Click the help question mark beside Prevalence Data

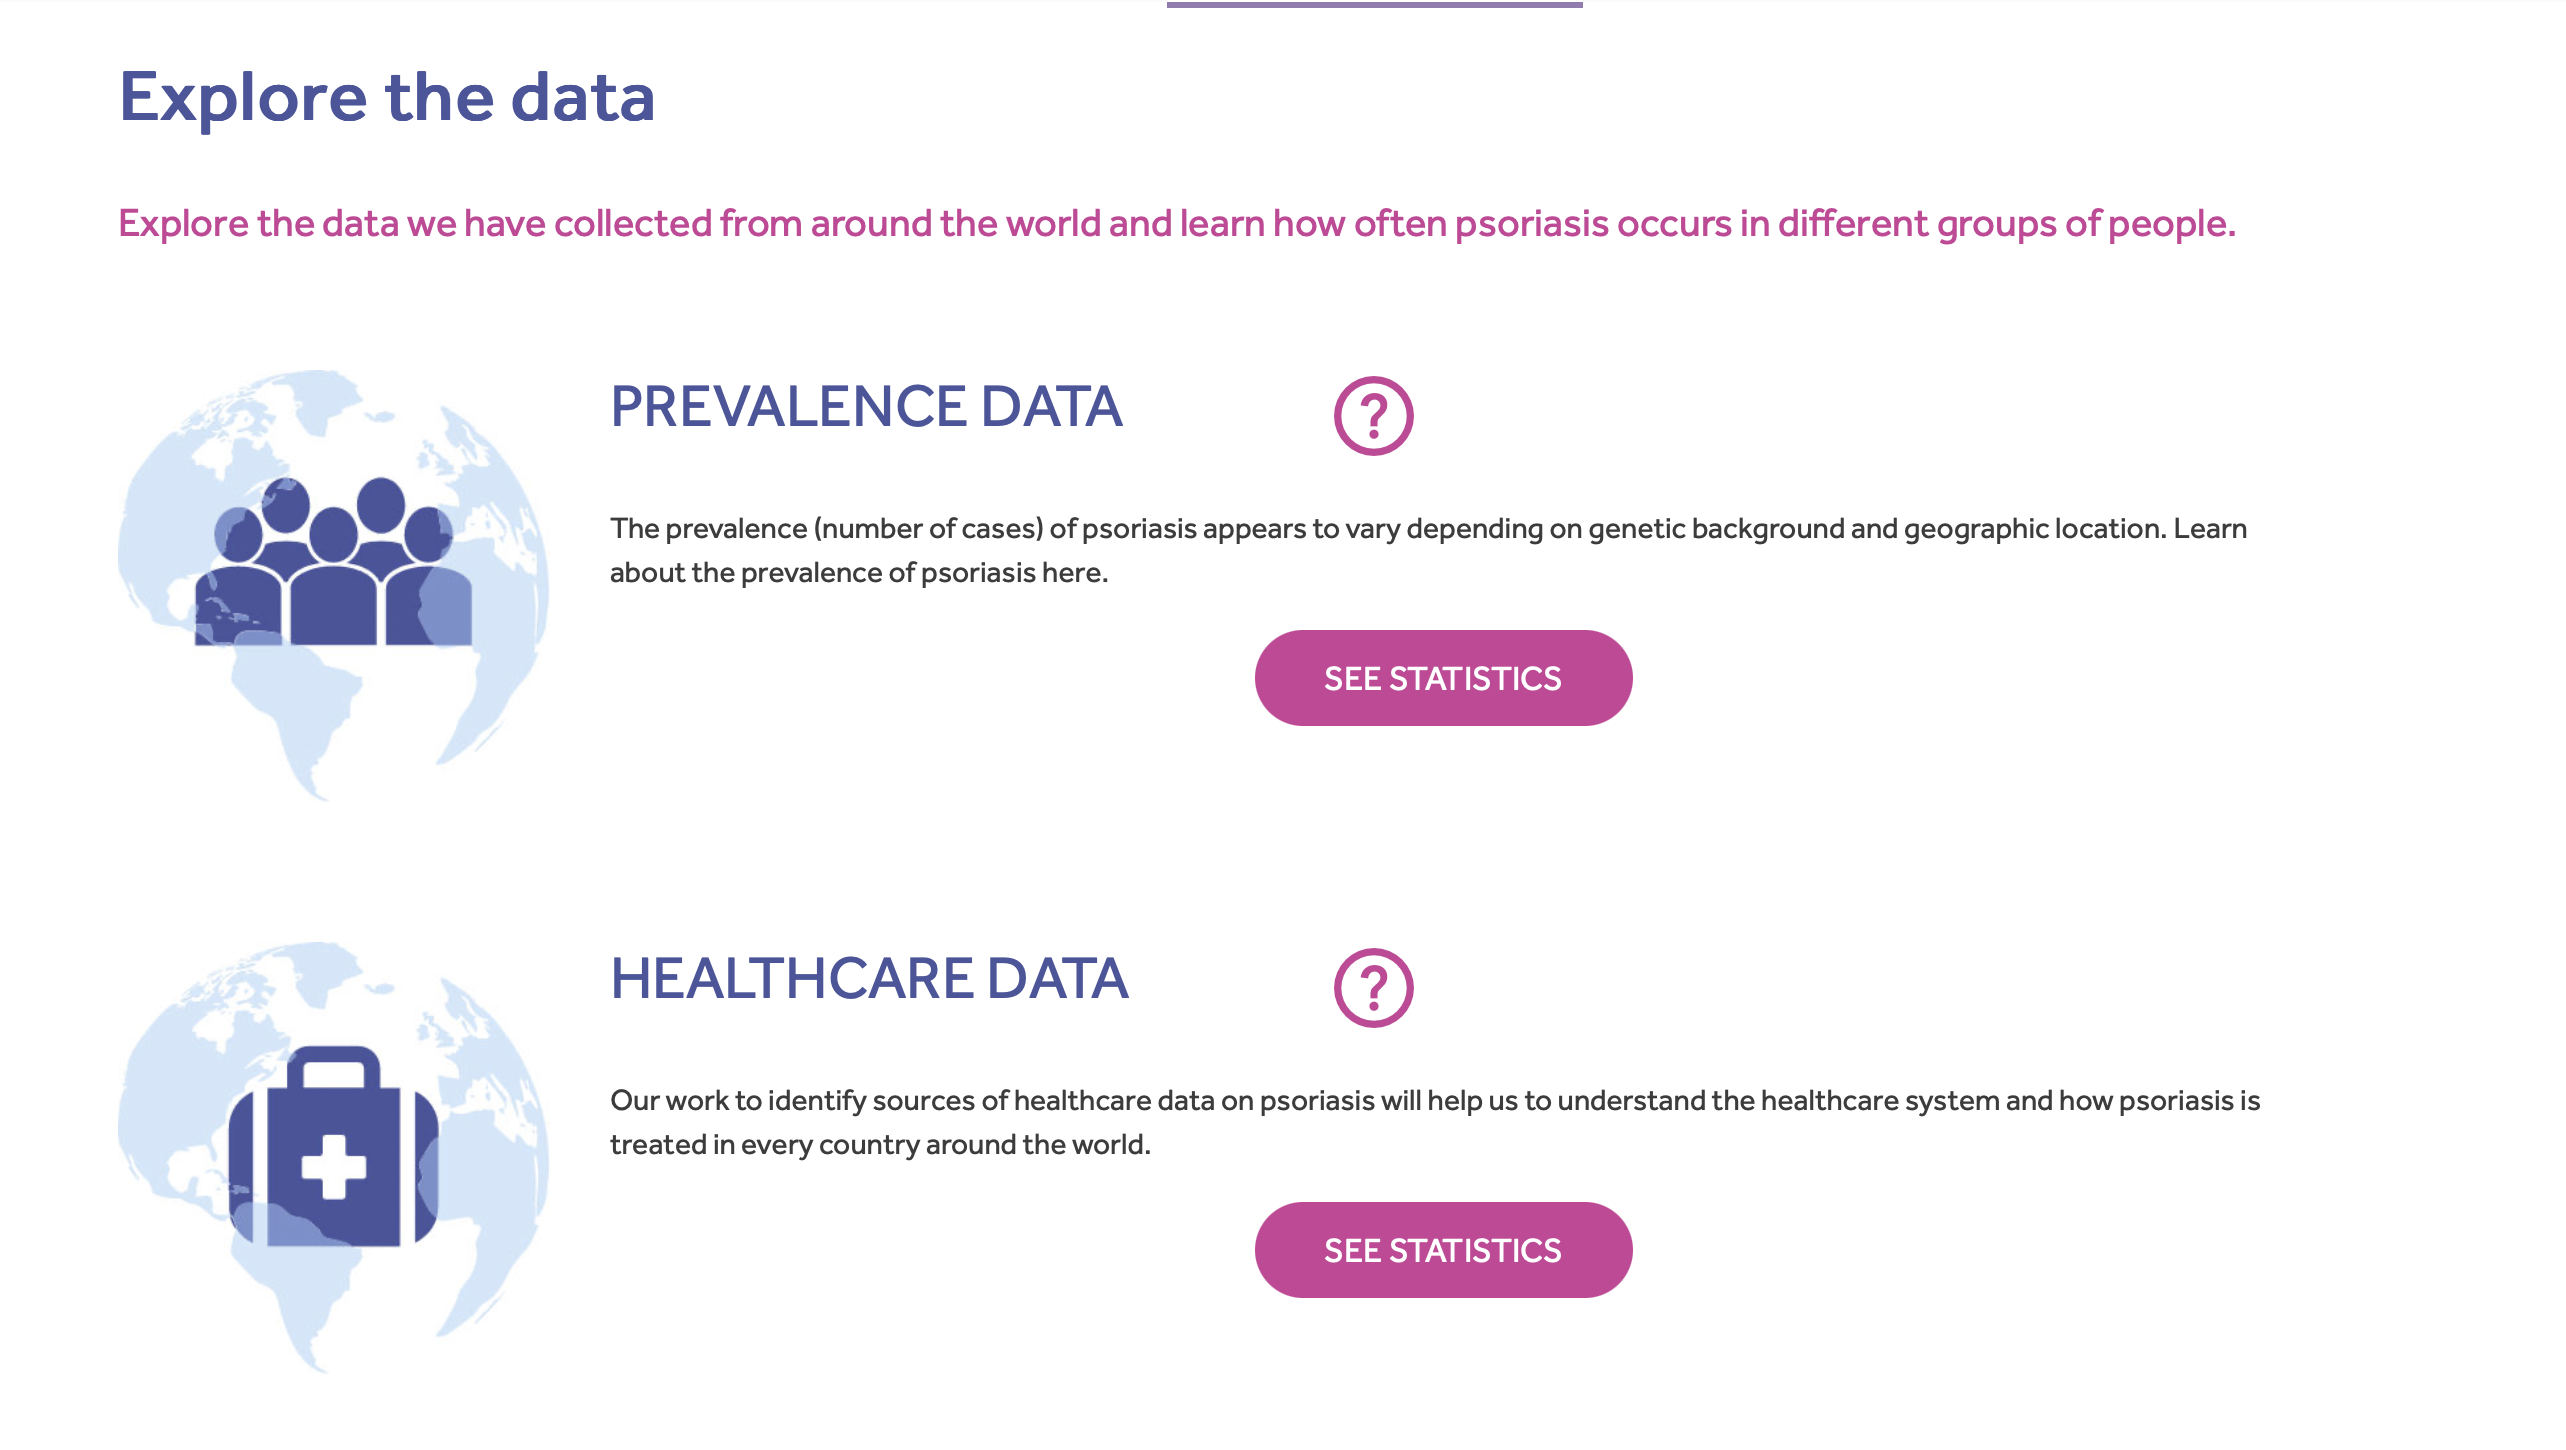click(1373, 416)
